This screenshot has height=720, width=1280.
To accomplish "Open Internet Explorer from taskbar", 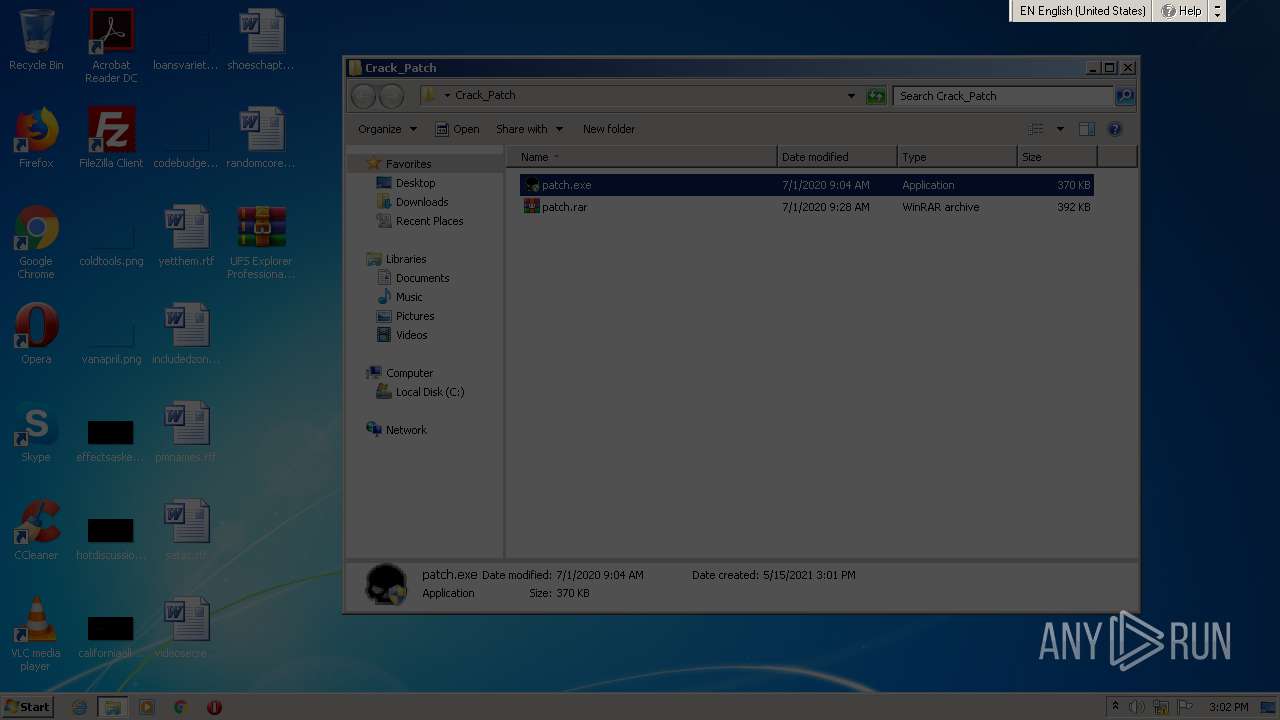I will (80, 707).
